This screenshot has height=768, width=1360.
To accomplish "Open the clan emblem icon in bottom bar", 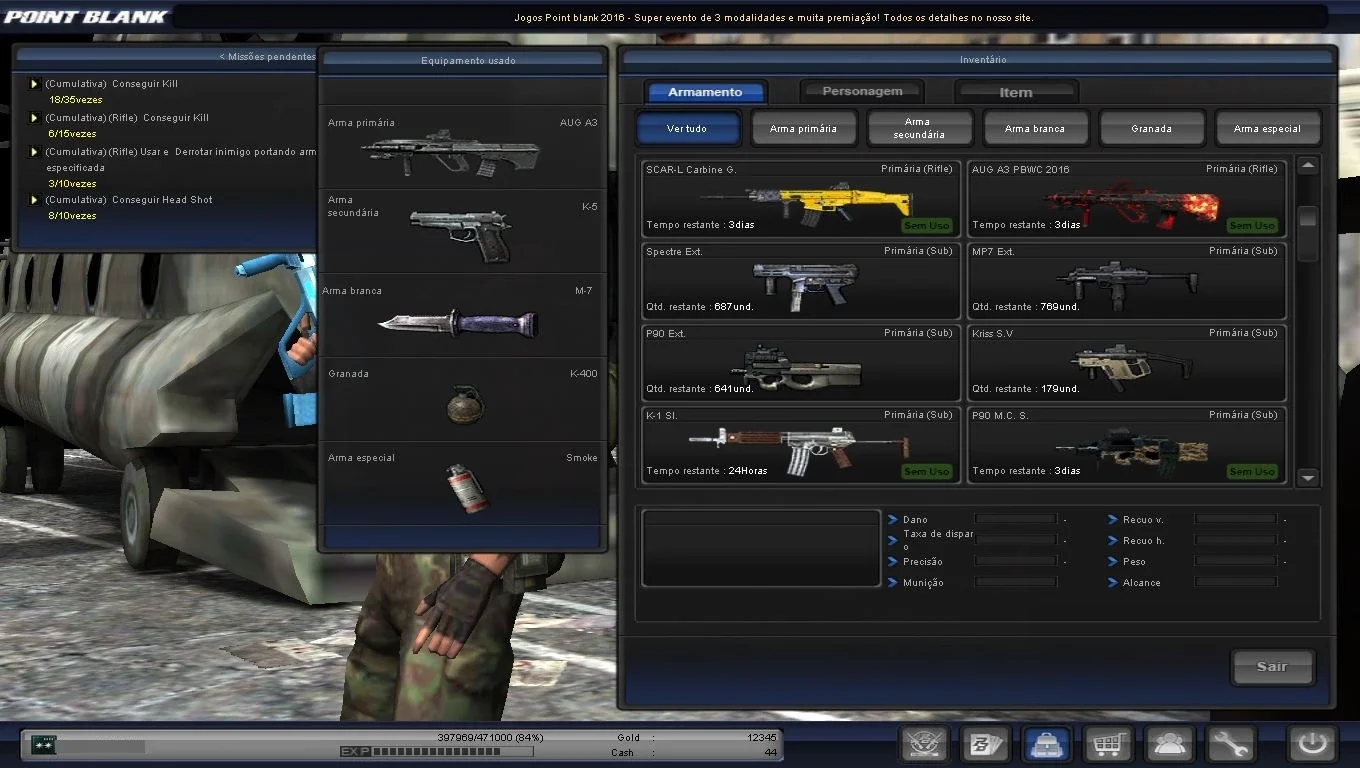I will click(x=924, y=744).
